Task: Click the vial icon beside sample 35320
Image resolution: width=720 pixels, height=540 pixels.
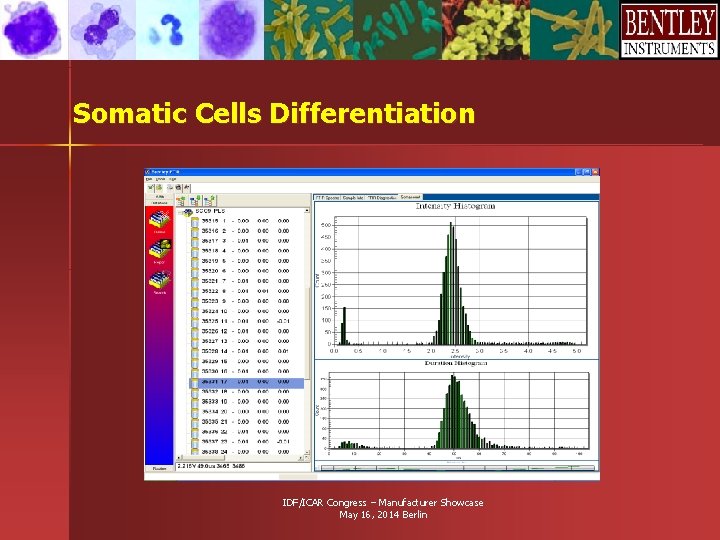Action: click(195, 271)
